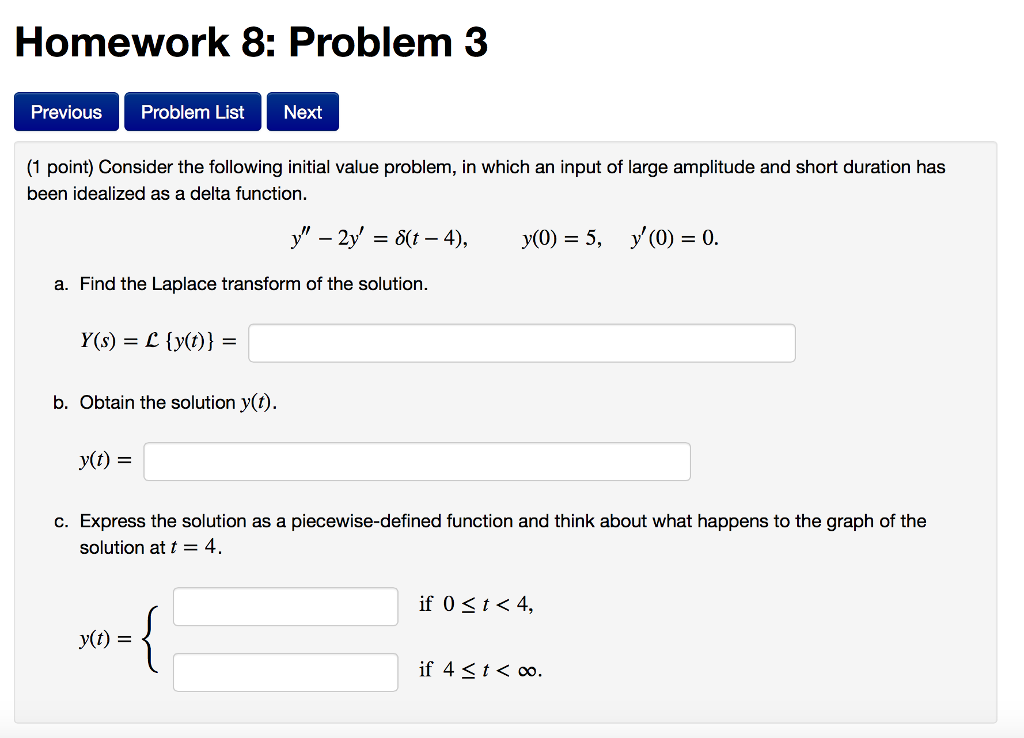This screenshot has height=738, width=1024.
Task: Click the piecewise answer box for 4 ≤ t < ∞
Action: 285,671
